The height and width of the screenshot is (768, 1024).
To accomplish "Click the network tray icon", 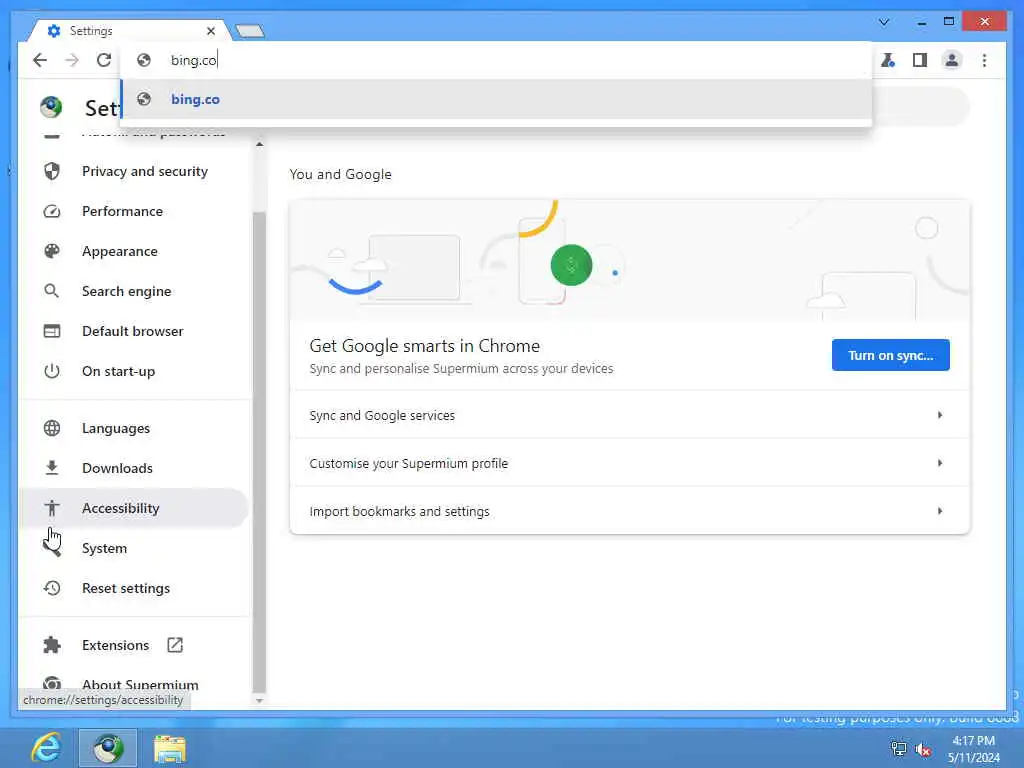I will pyautogui.click(x=899, y=749).
